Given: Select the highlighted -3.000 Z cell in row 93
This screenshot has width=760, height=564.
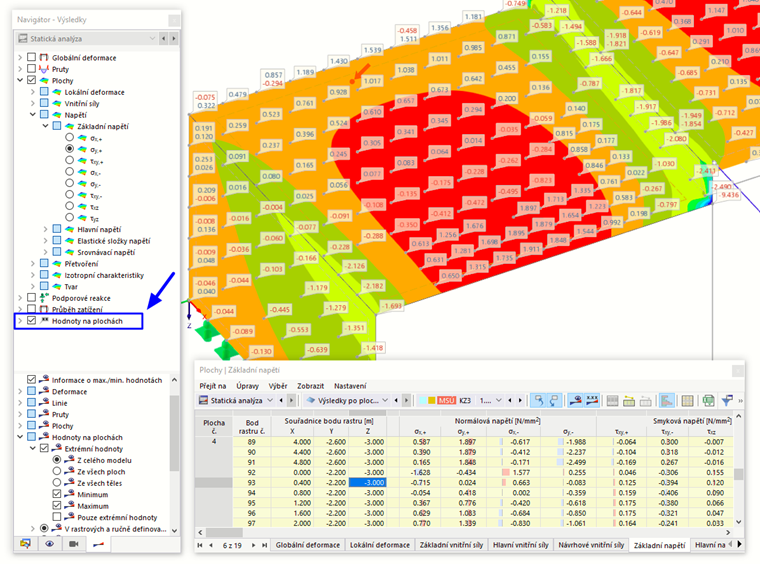Looking at the screenshot, I should point(367,483).
